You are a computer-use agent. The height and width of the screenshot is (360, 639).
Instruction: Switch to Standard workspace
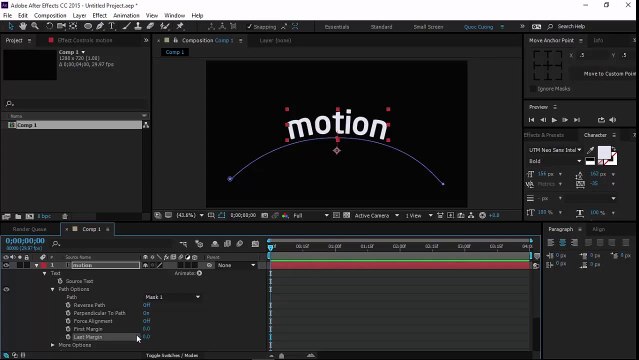[381, 27]
